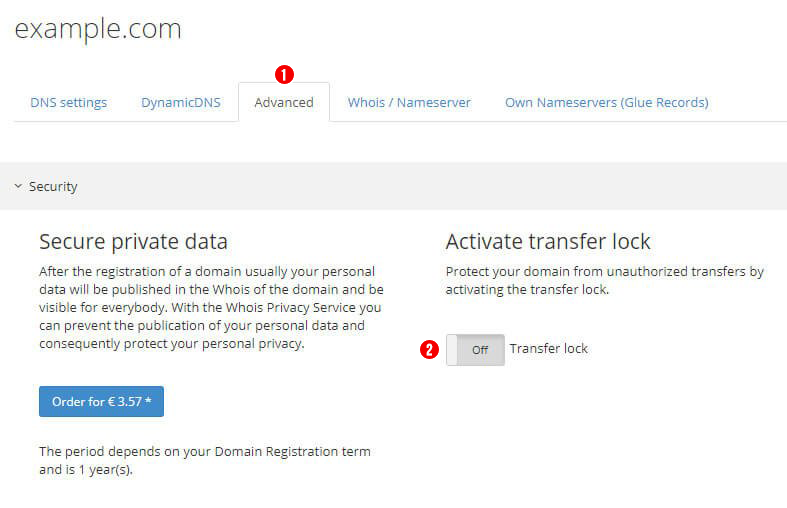The height and width of the screenshot is (508, 787).
Task: Open Own Nameservers (Glue Records) tab
Action: (606, 102)
